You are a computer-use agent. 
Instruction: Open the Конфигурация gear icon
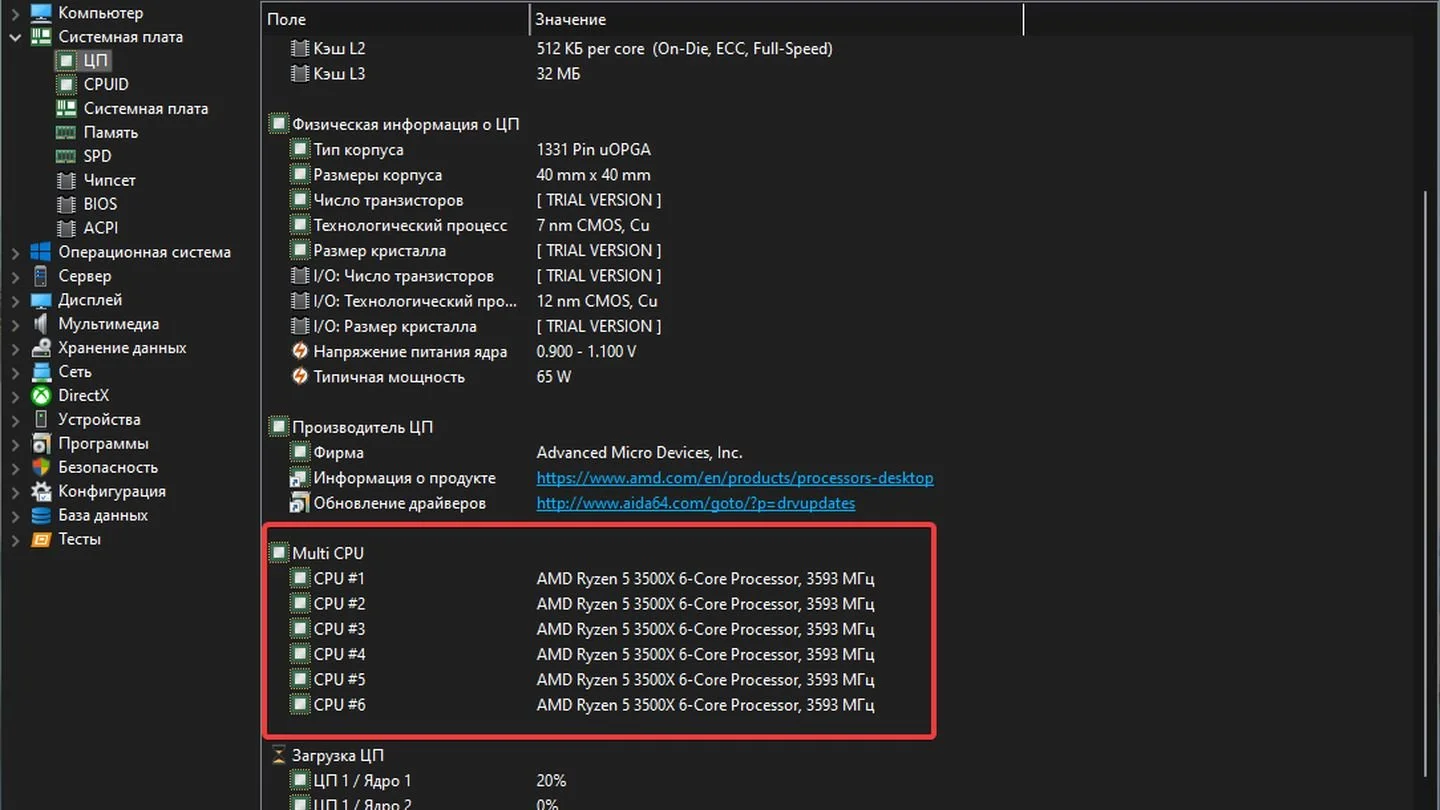[x=41, y=491]
